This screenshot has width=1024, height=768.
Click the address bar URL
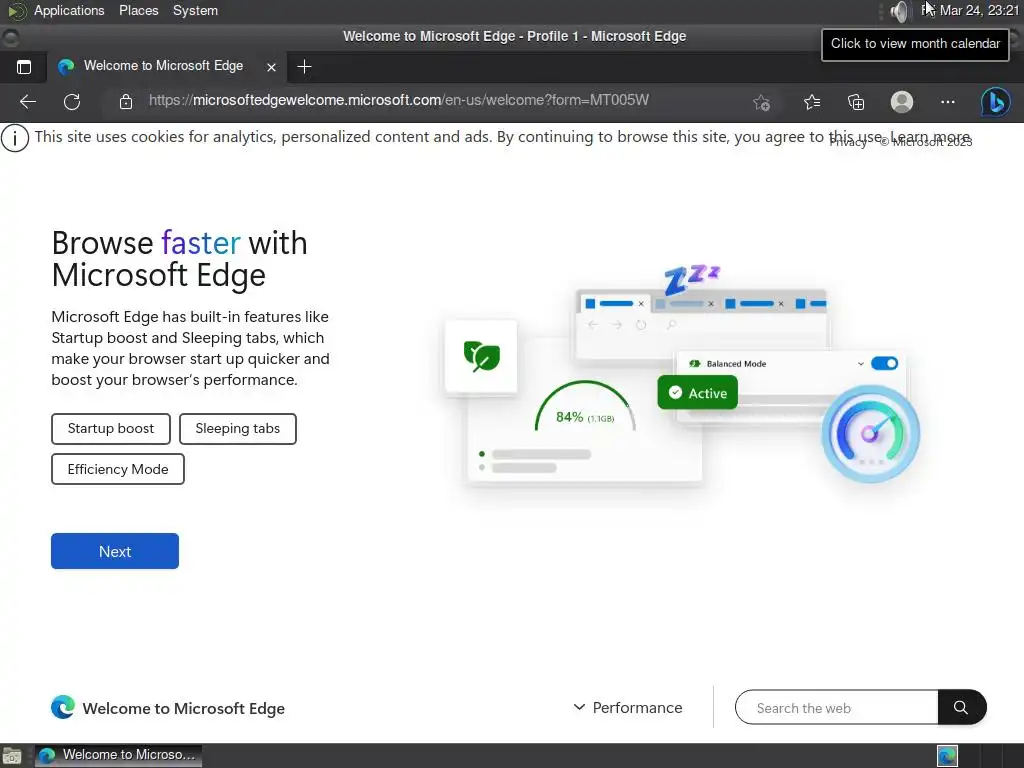(x=398, y=101)
